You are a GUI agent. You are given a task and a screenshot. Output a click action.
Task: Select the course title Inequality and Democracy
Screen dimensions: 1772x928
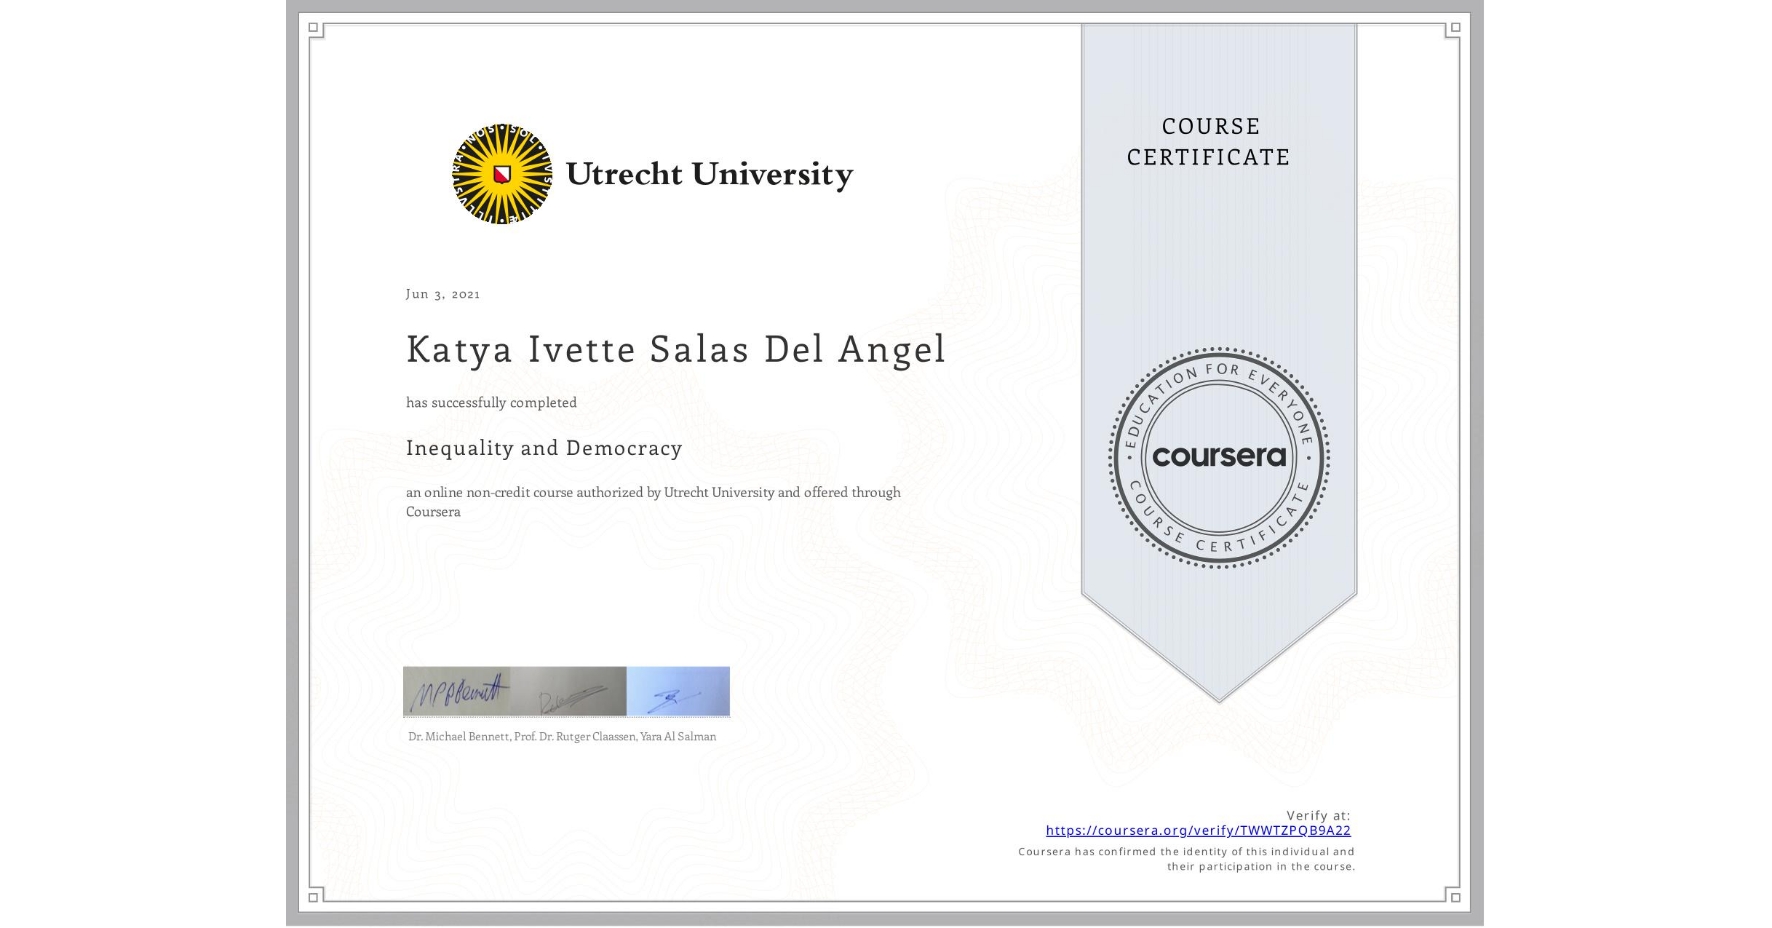[543, 449]
